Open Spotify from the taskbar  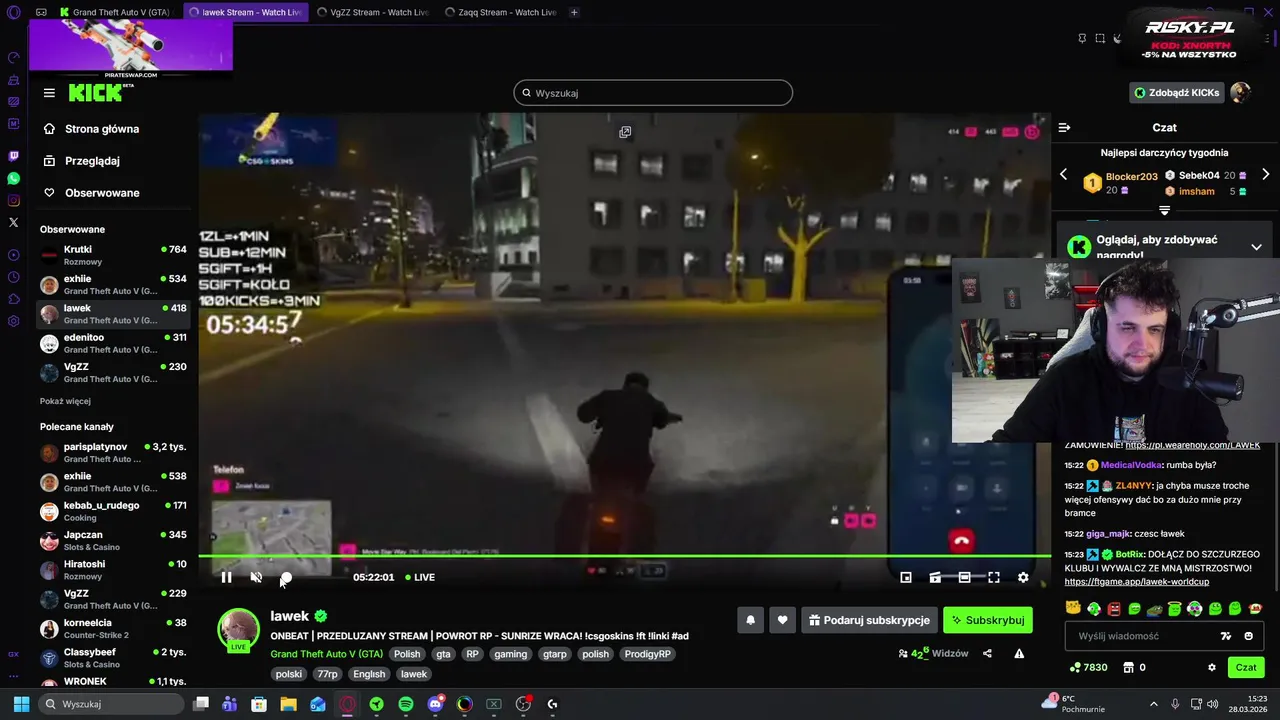(x=406, y=704)
